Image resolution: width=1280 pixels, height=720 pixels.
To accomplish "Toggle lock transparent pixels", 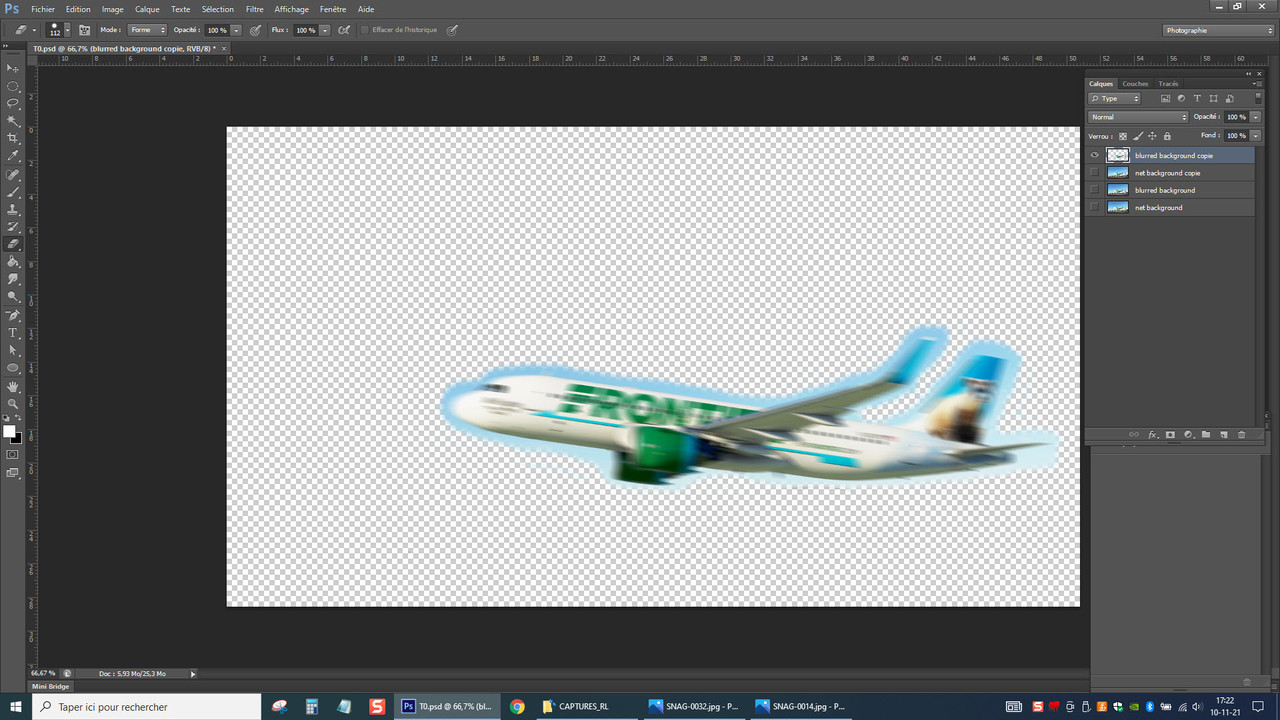I will 1123,136.
